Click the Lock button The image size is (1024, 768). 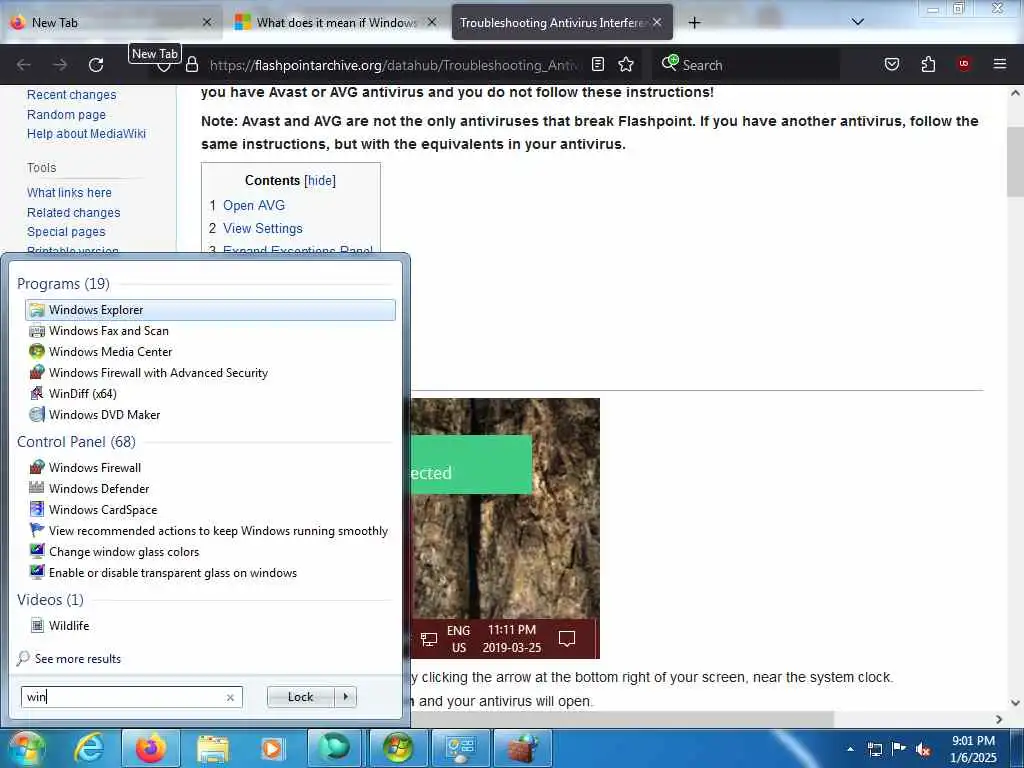point(300,697)
